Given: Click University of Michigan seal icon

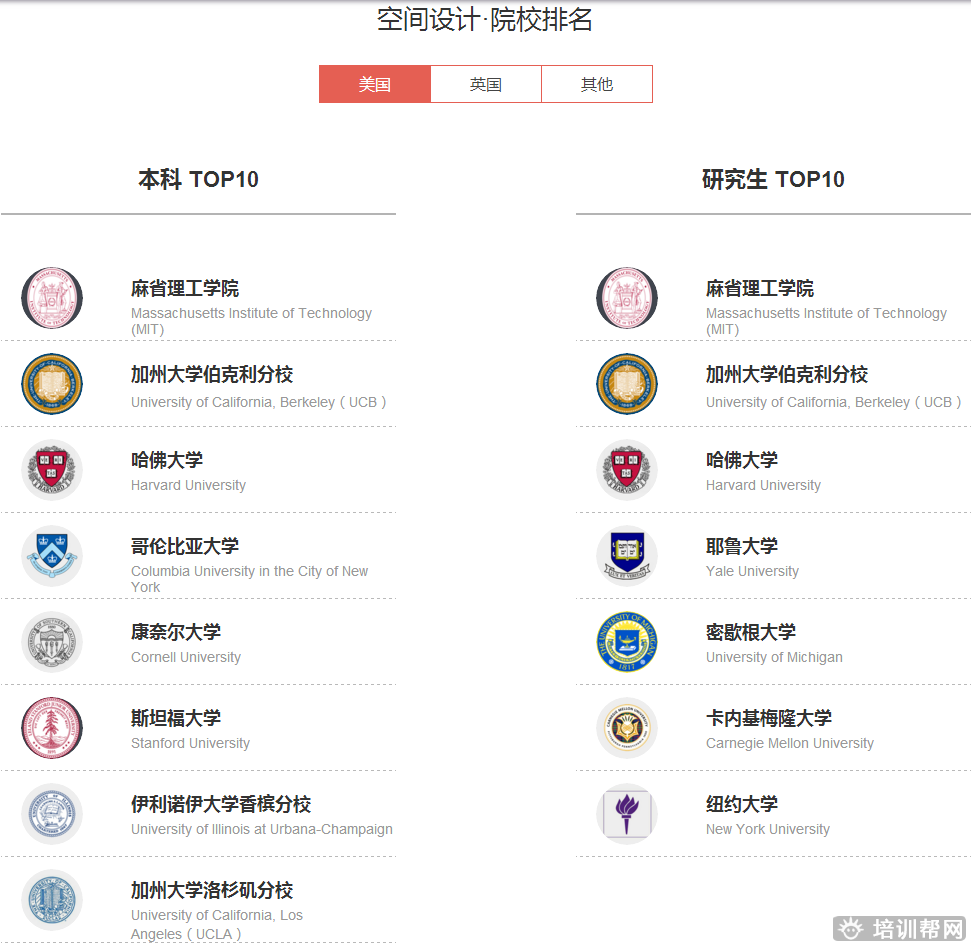Looking at the screenshot, I should pos(627,642).
